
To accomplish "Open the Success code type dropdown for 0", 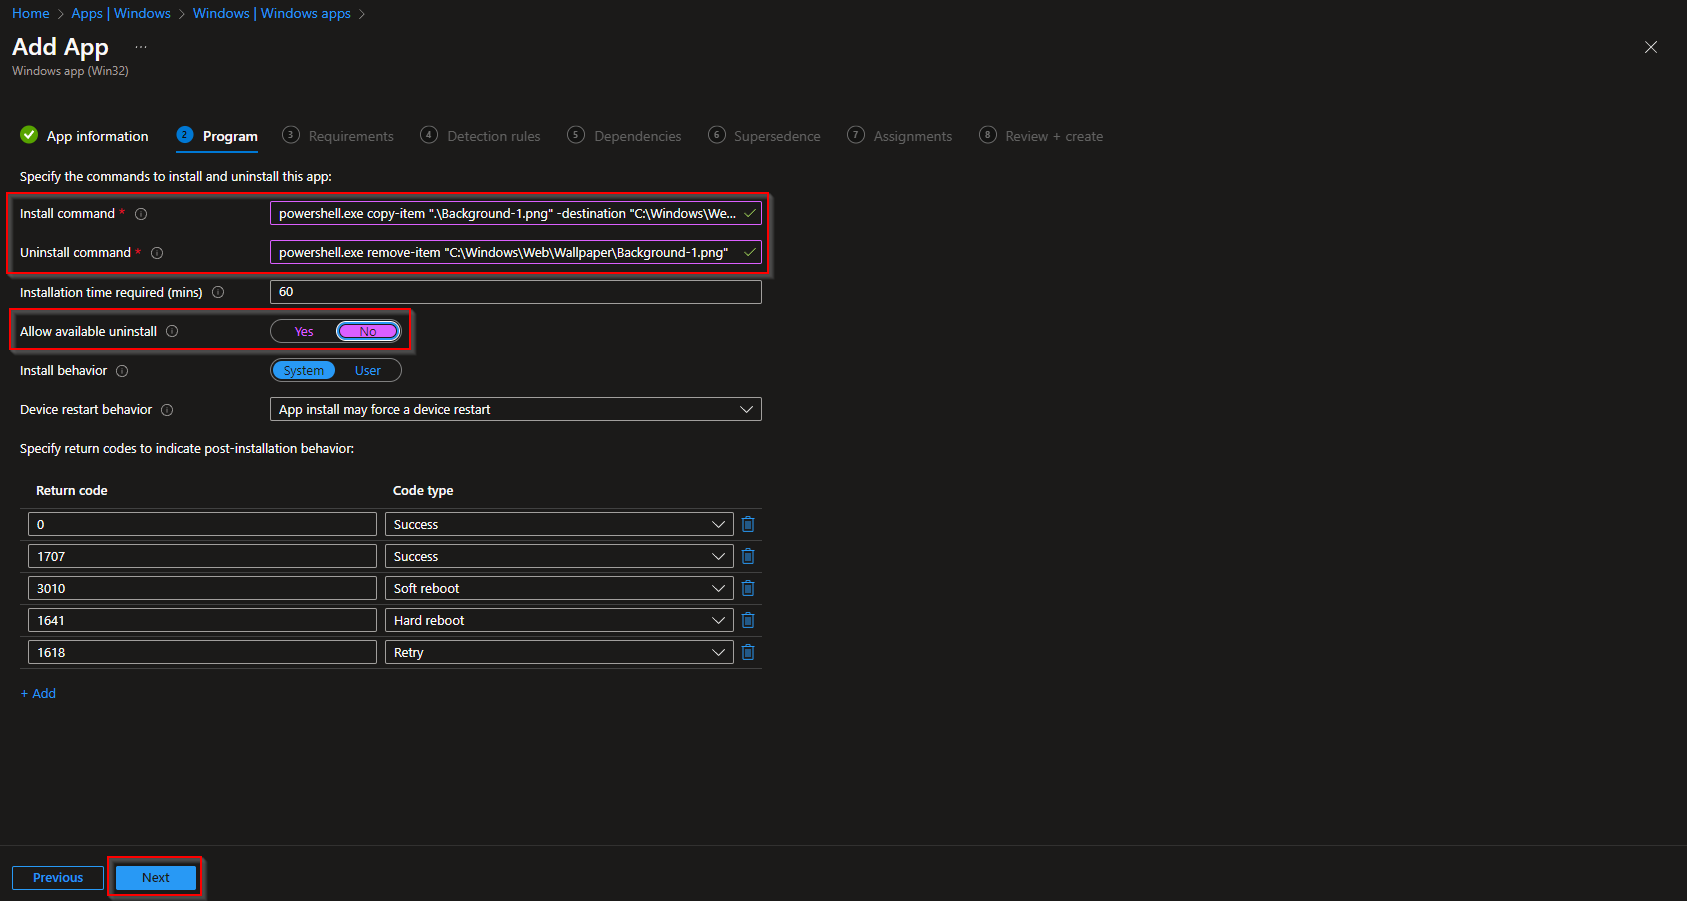I will point(717,523).
